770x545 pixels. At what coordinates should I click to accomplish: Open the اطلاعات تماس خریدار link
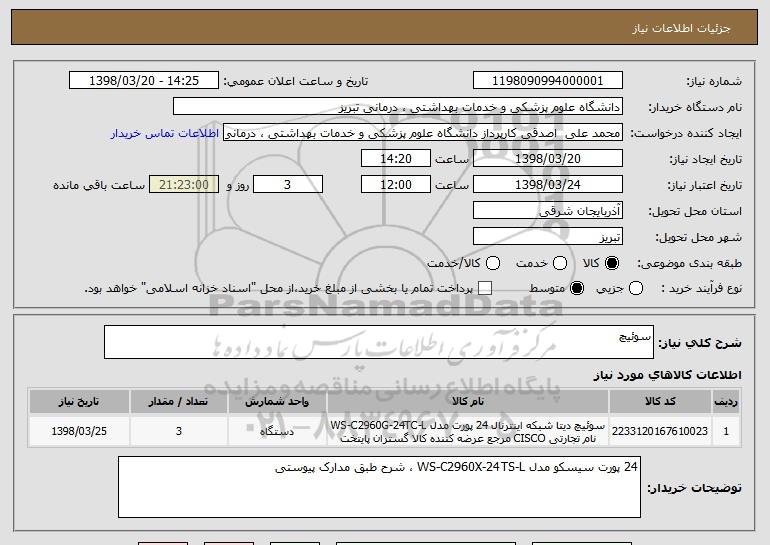[x=165, y=133]
